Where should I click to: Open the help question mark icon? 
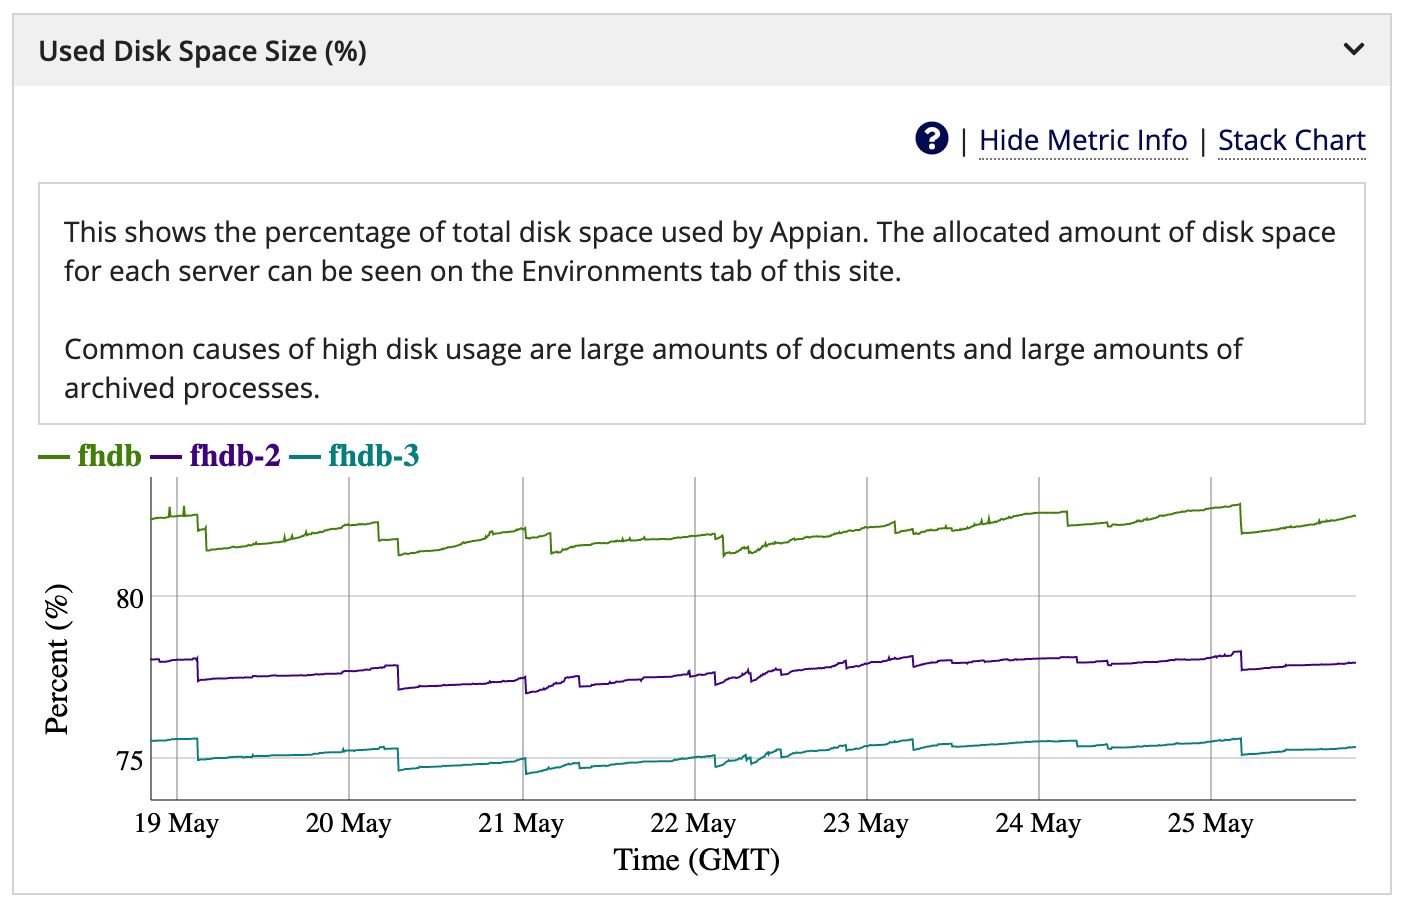click(x=931, y=139)
